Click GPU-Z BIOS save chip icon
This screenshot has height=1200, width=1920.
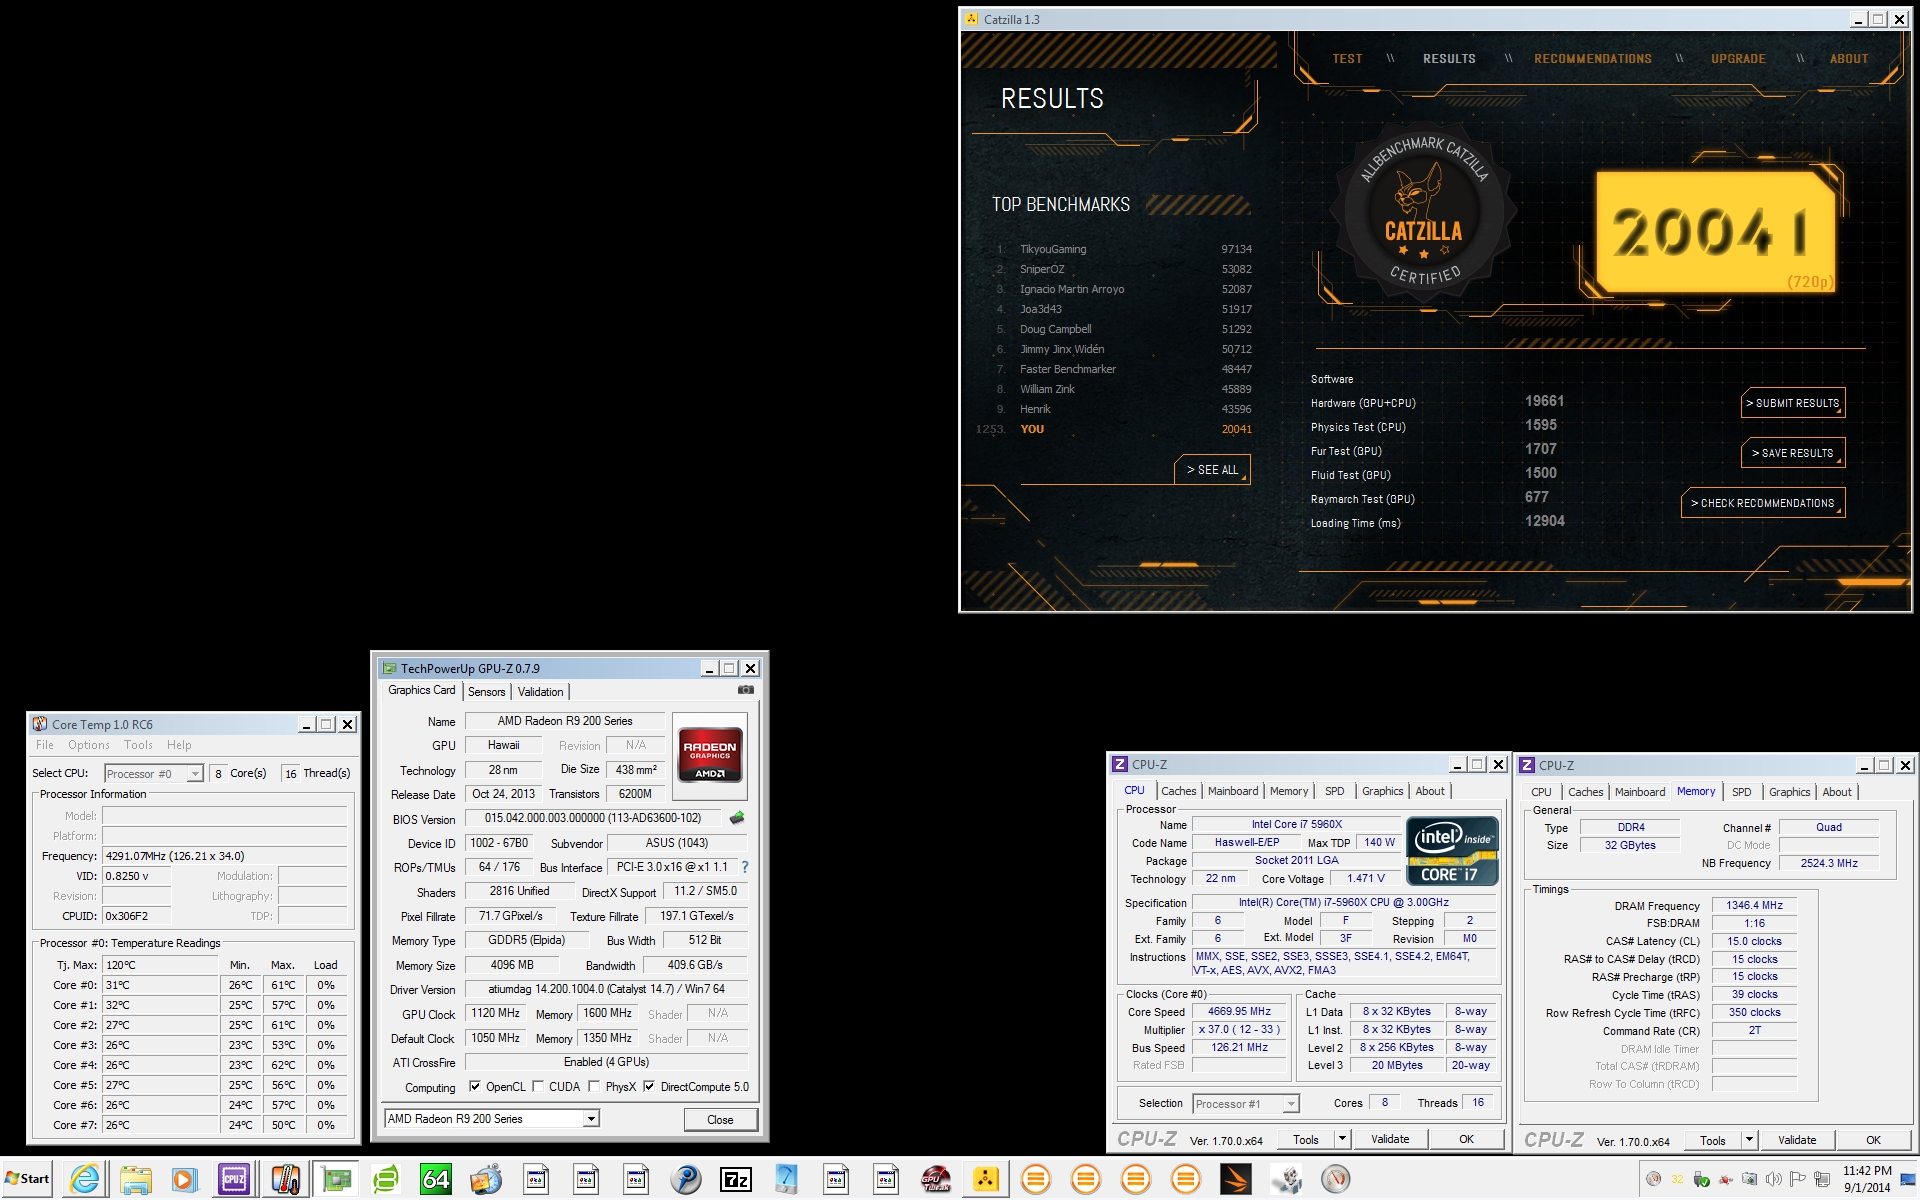pos(737,818)
